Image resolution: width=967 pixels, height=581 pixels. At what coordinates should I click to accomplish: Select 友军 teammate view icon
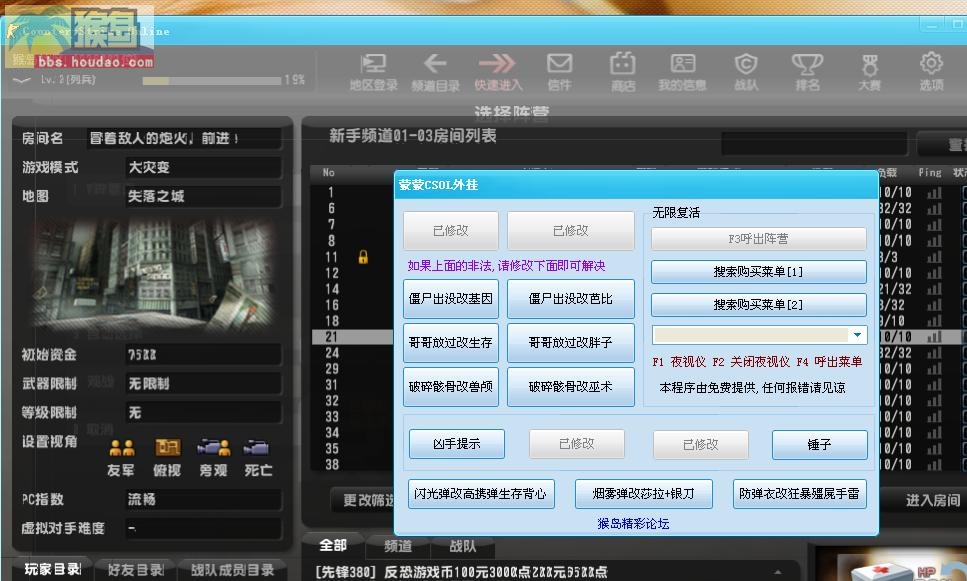[121, 448]
